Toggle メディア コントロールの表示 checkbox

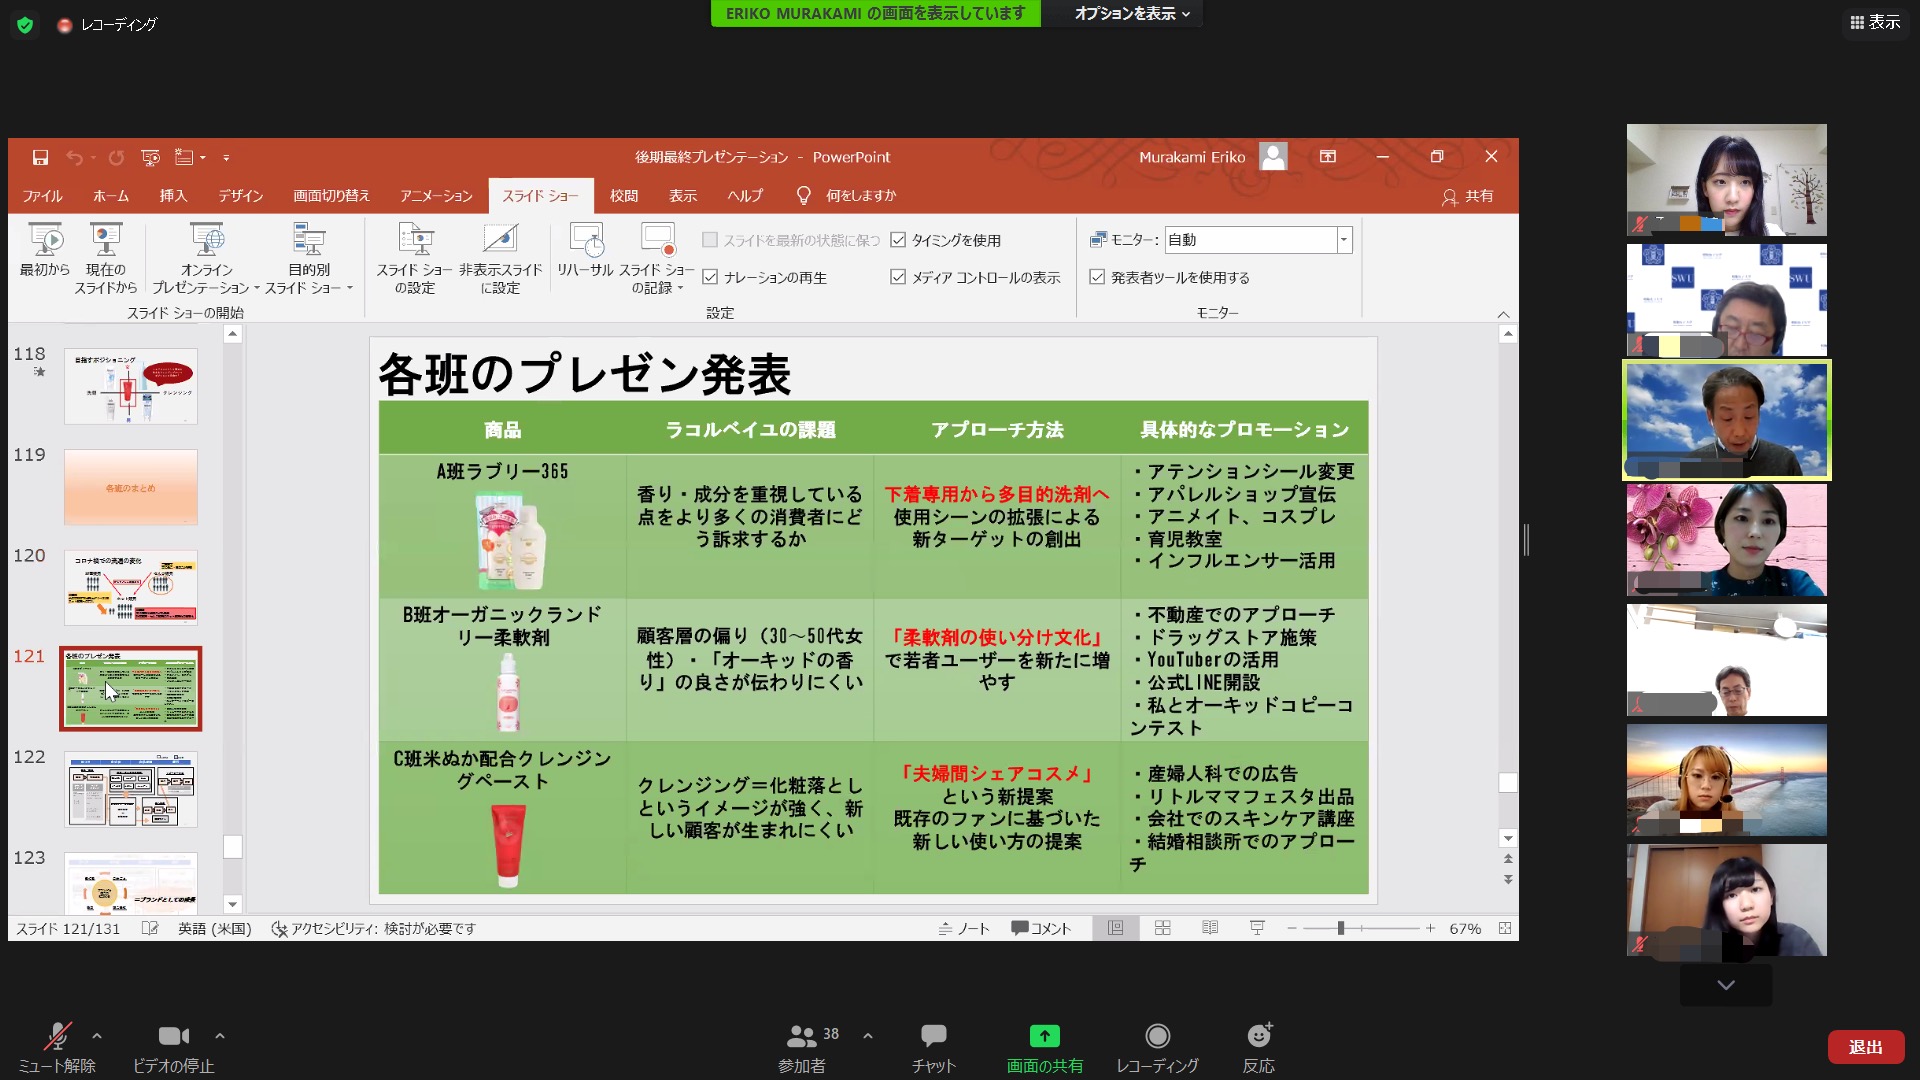tap(898, 277)
